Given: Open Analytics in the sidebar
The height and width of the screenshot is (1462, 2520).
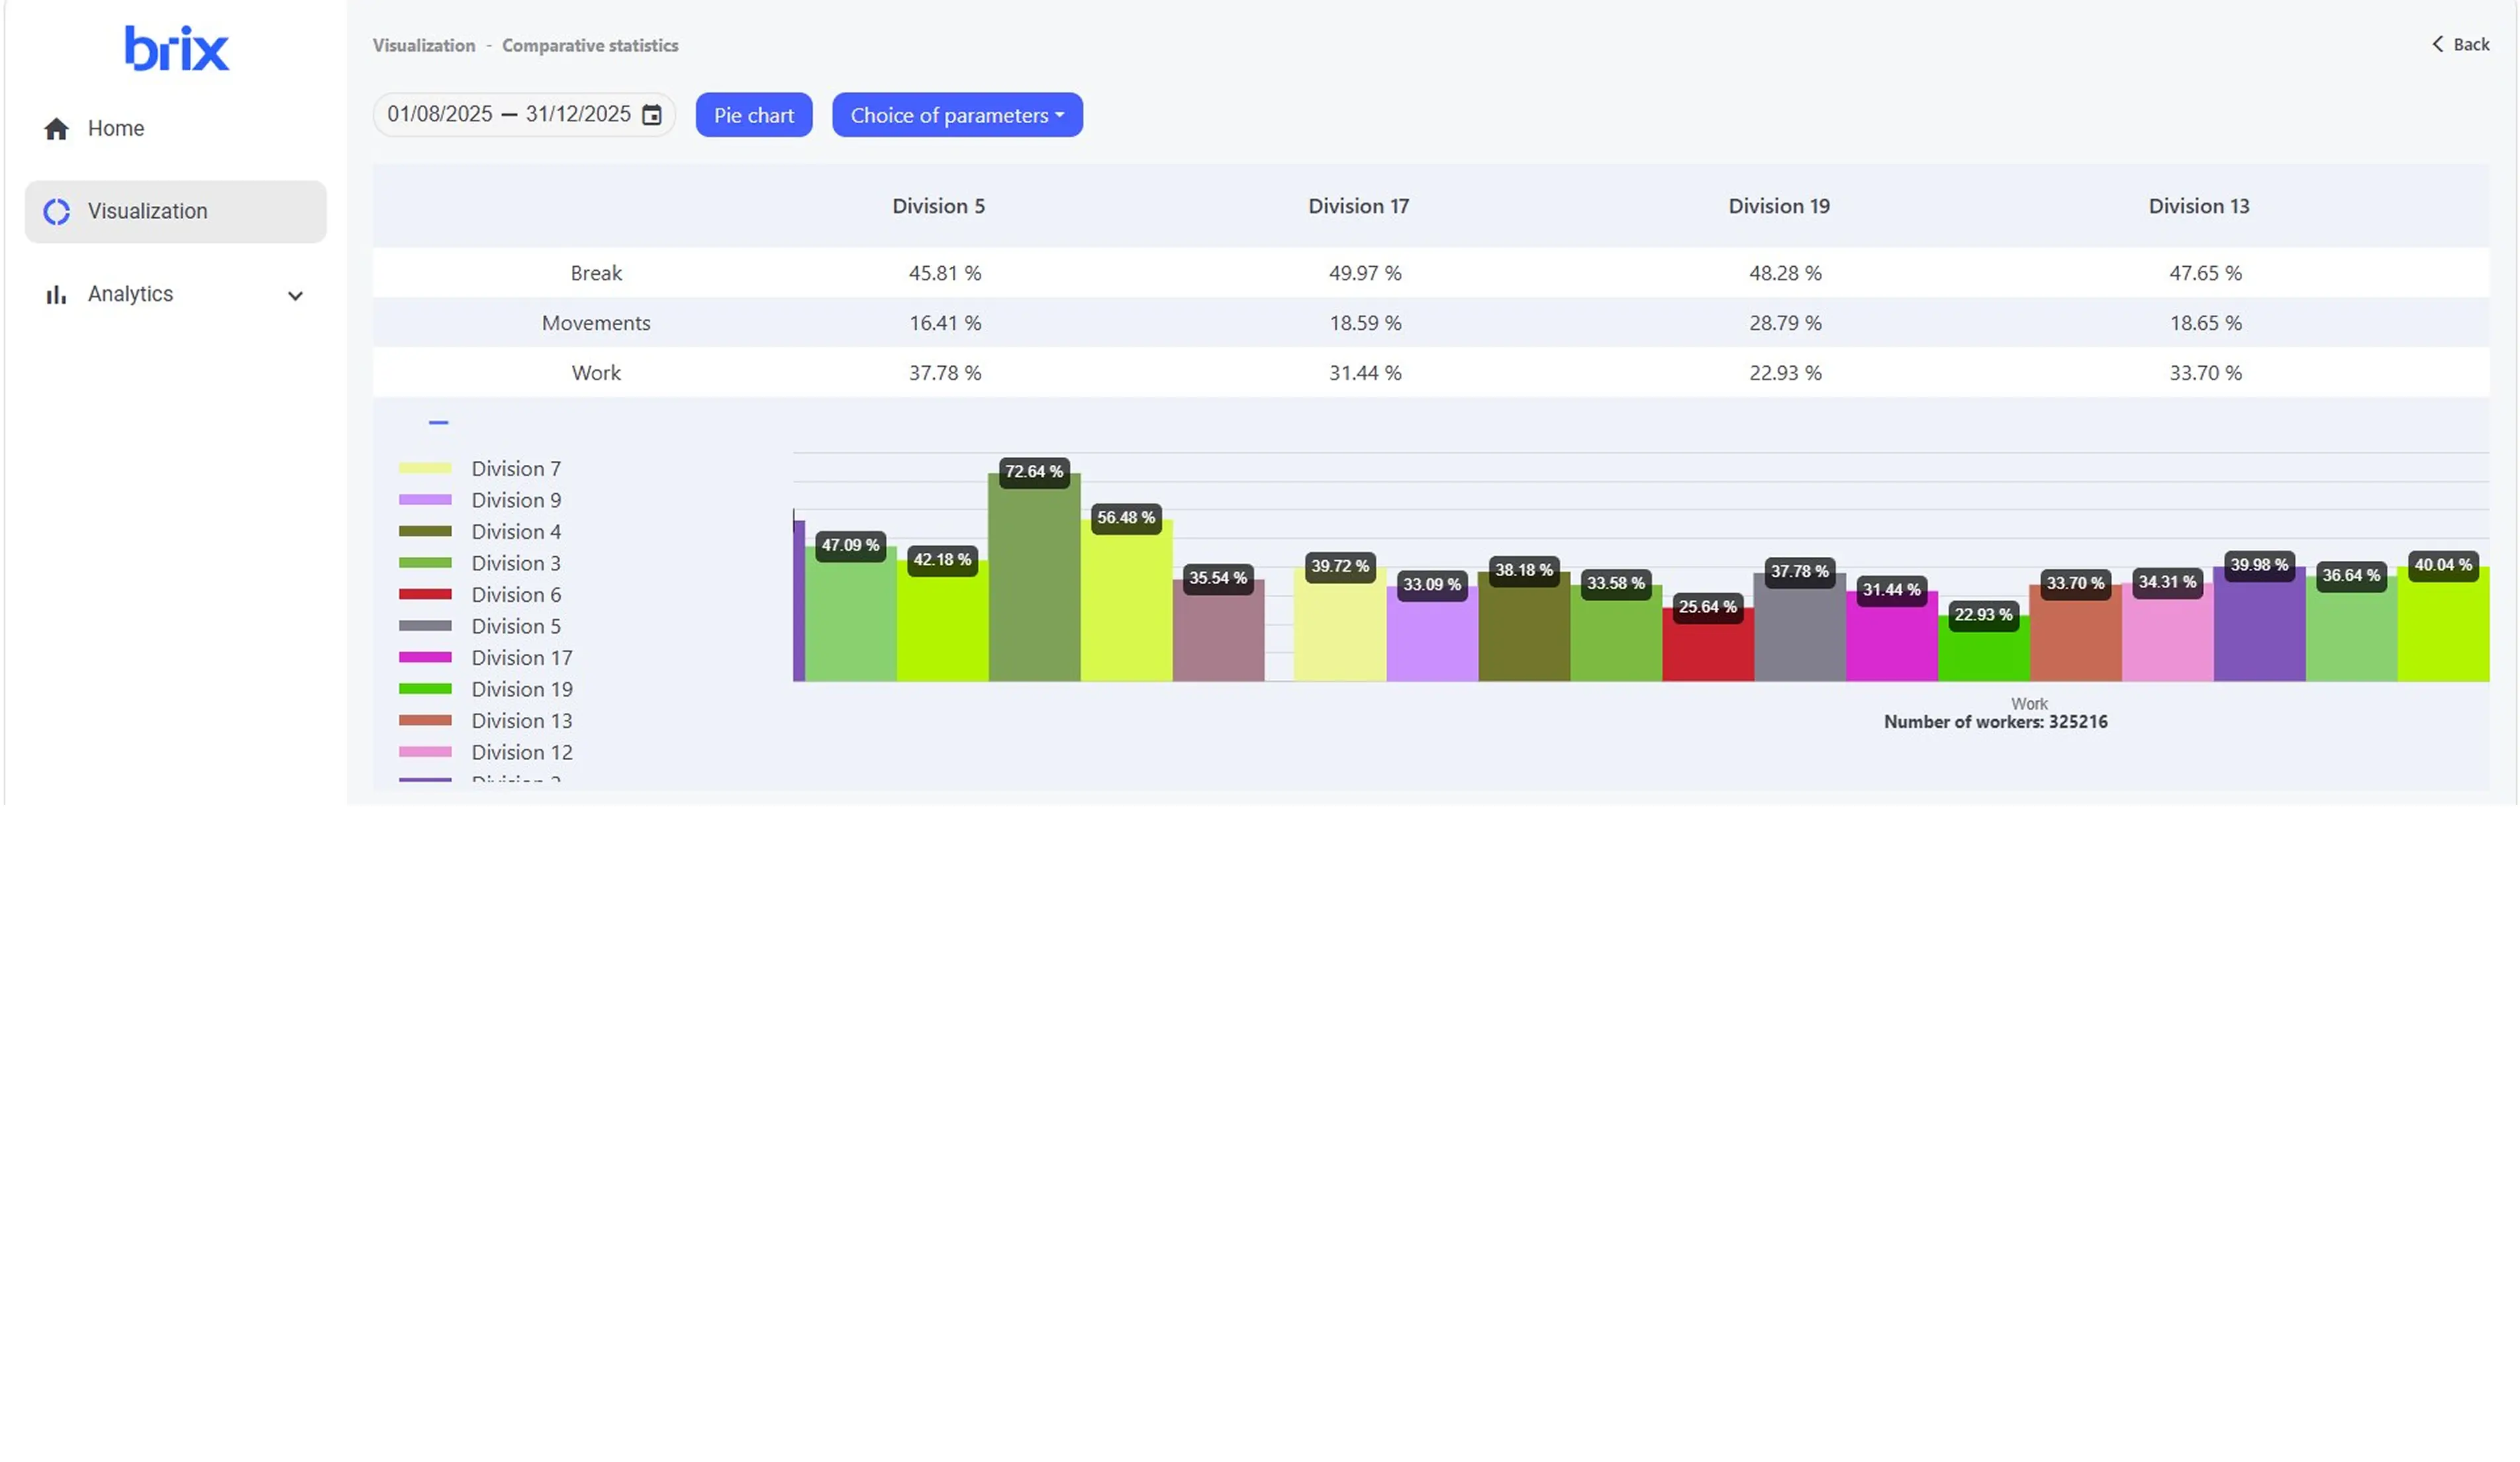Looking at the screenshot, I should click(x=175, y=294).
